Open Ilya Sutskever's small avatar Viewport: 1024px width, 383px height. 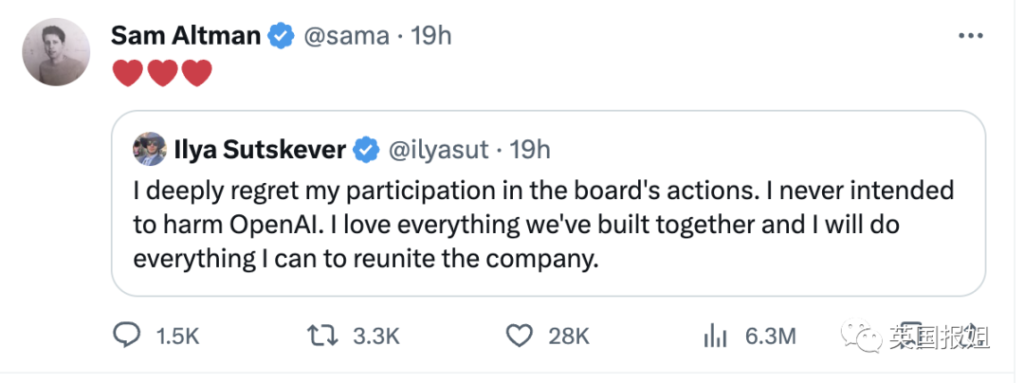pos(150,150)
